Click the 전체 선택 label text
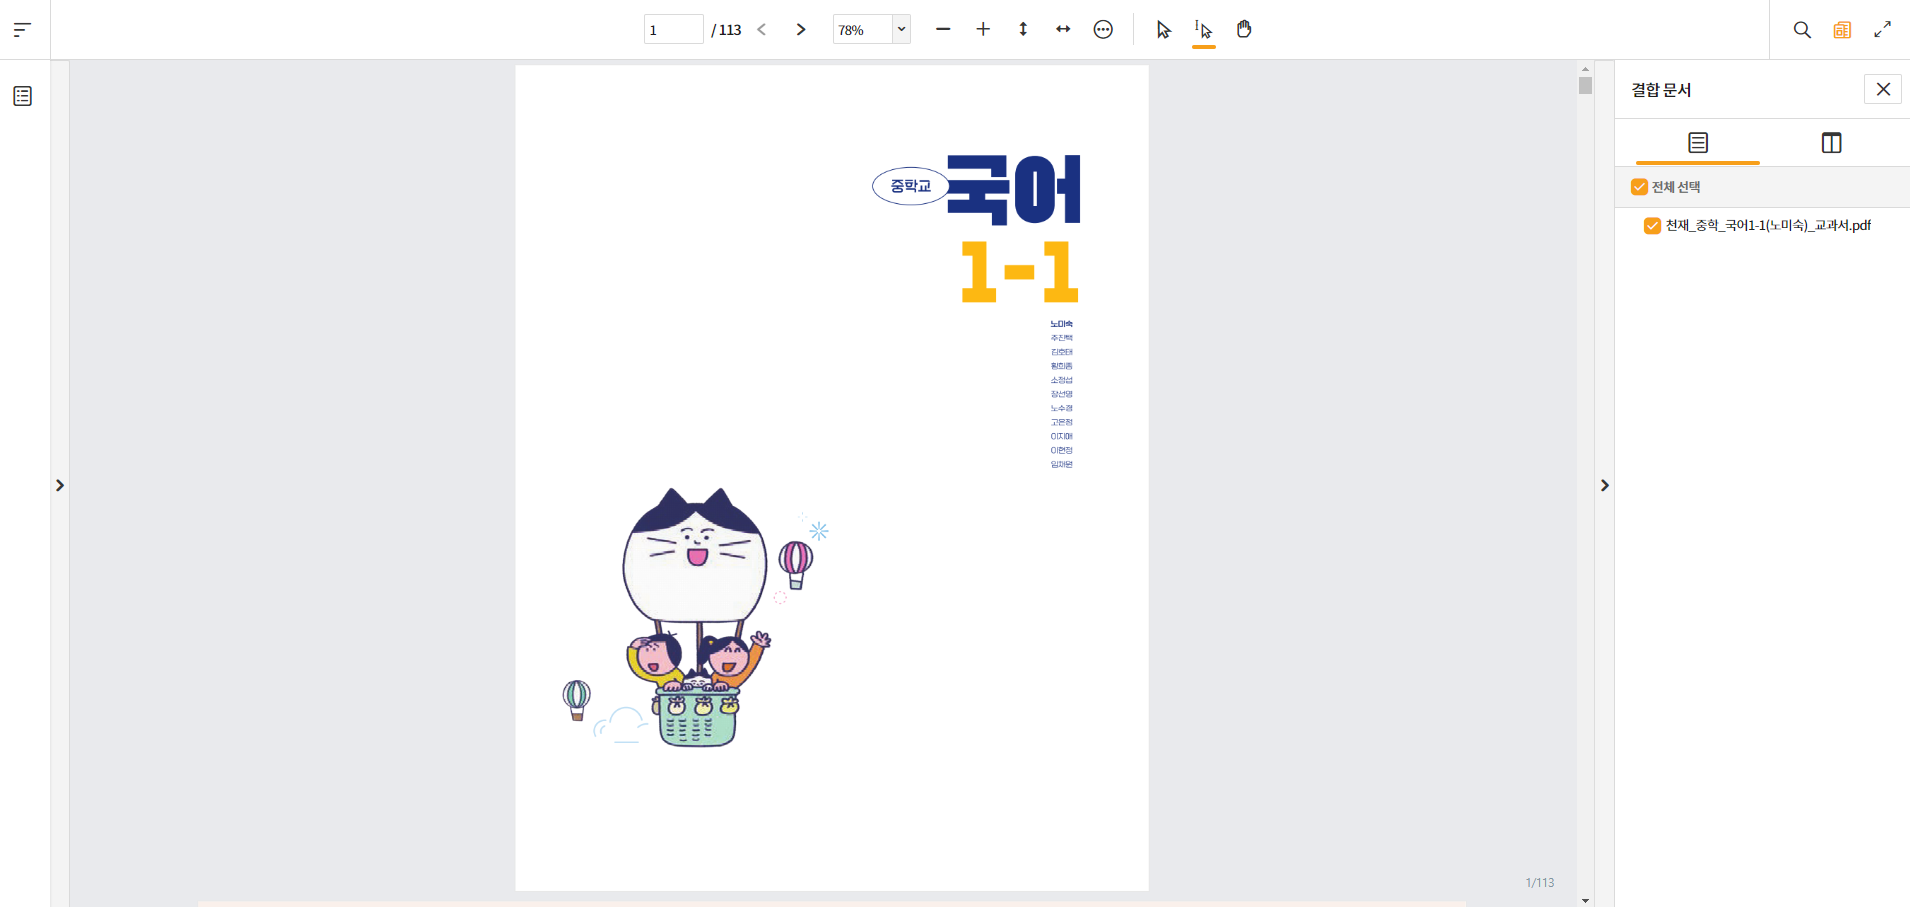 click(x=1676, y=187)
